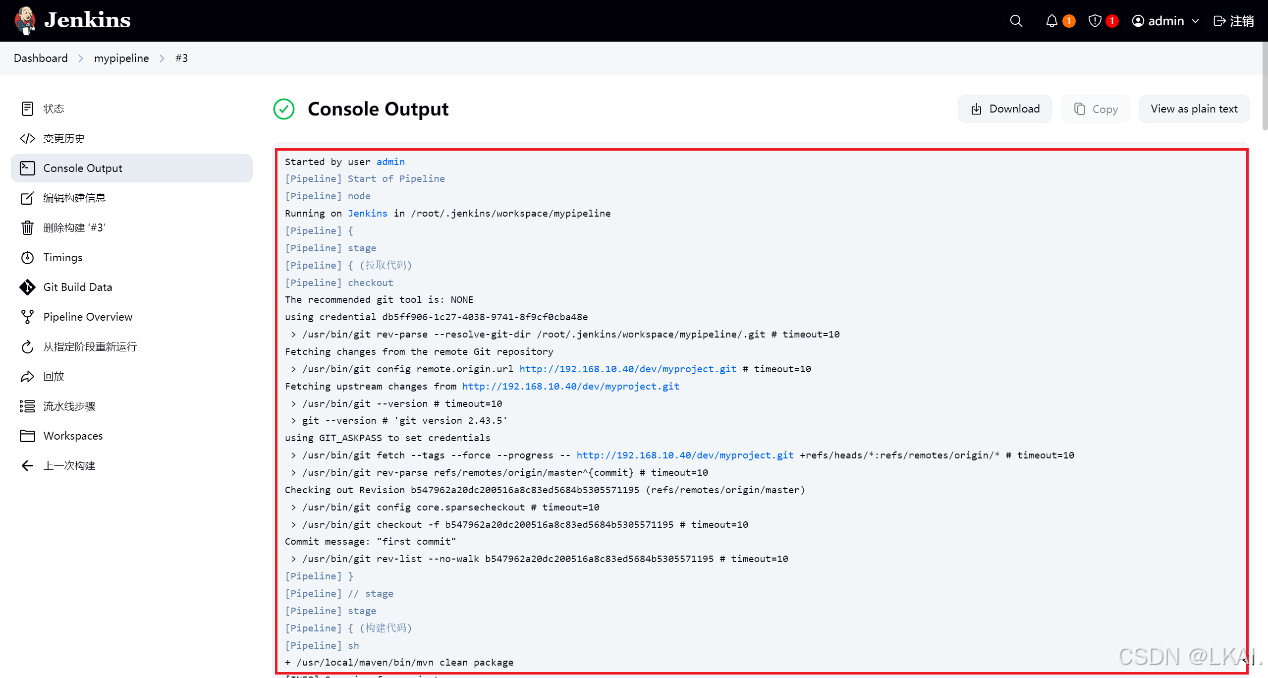Image resolution: width=1268 pixels, height=678 pixels.
Task: Open Workspaces sidebar item
Action: (x=132, y=436)
